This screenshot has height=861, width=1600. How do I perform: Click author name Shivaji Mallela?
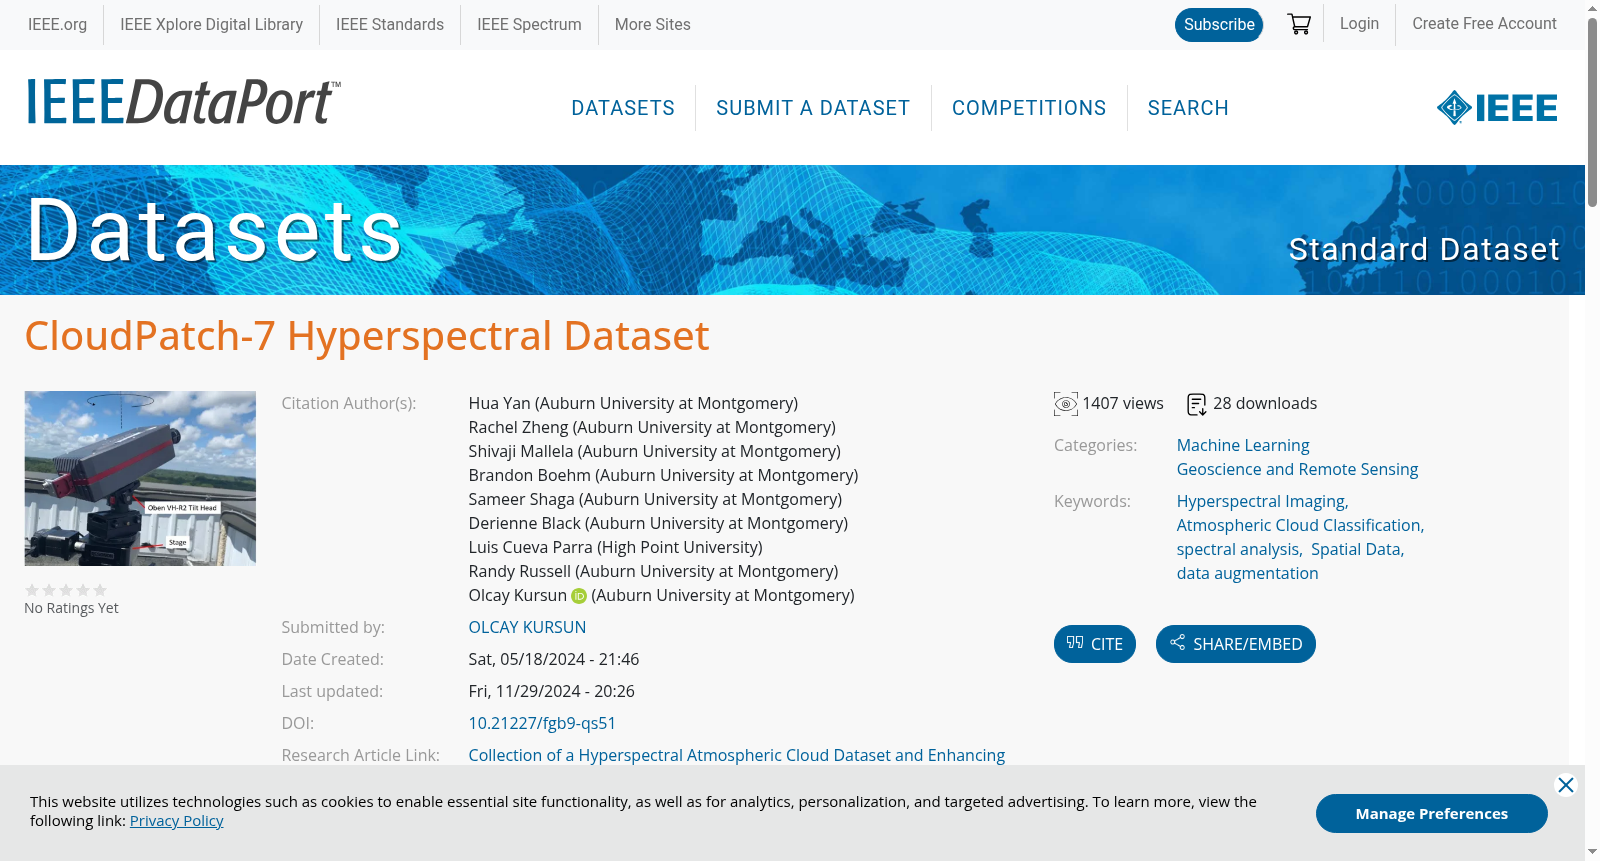(521, 451)
